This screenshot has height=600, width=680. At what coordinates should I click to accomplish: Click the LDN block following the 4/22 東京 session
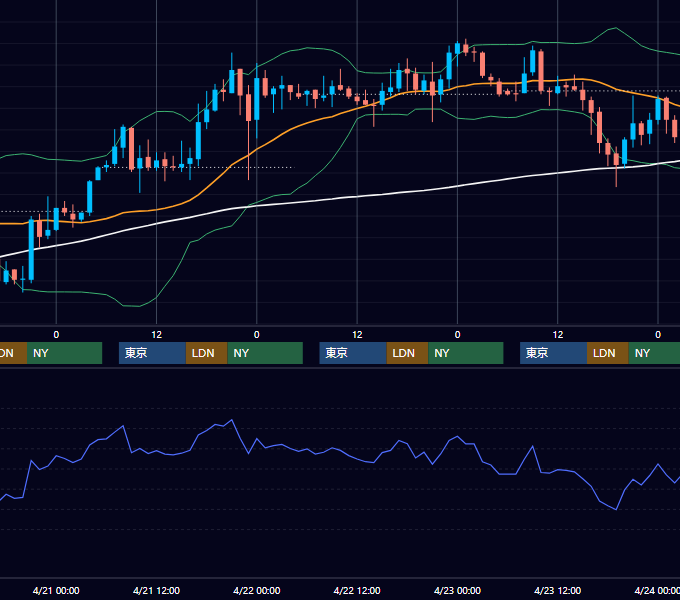(407, 353)
